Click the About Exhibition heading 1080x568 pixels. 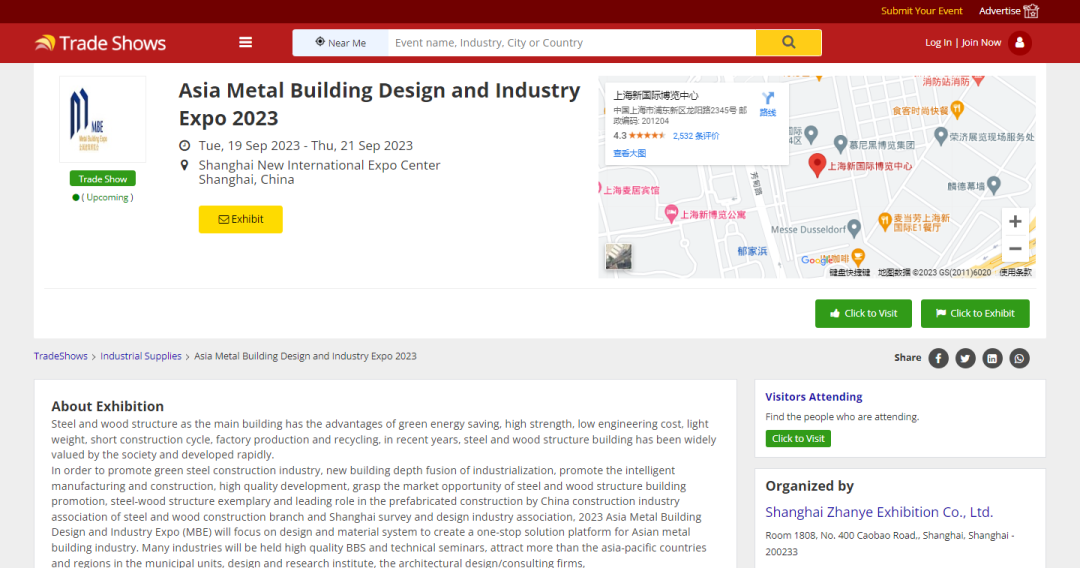tap(107, 406)
